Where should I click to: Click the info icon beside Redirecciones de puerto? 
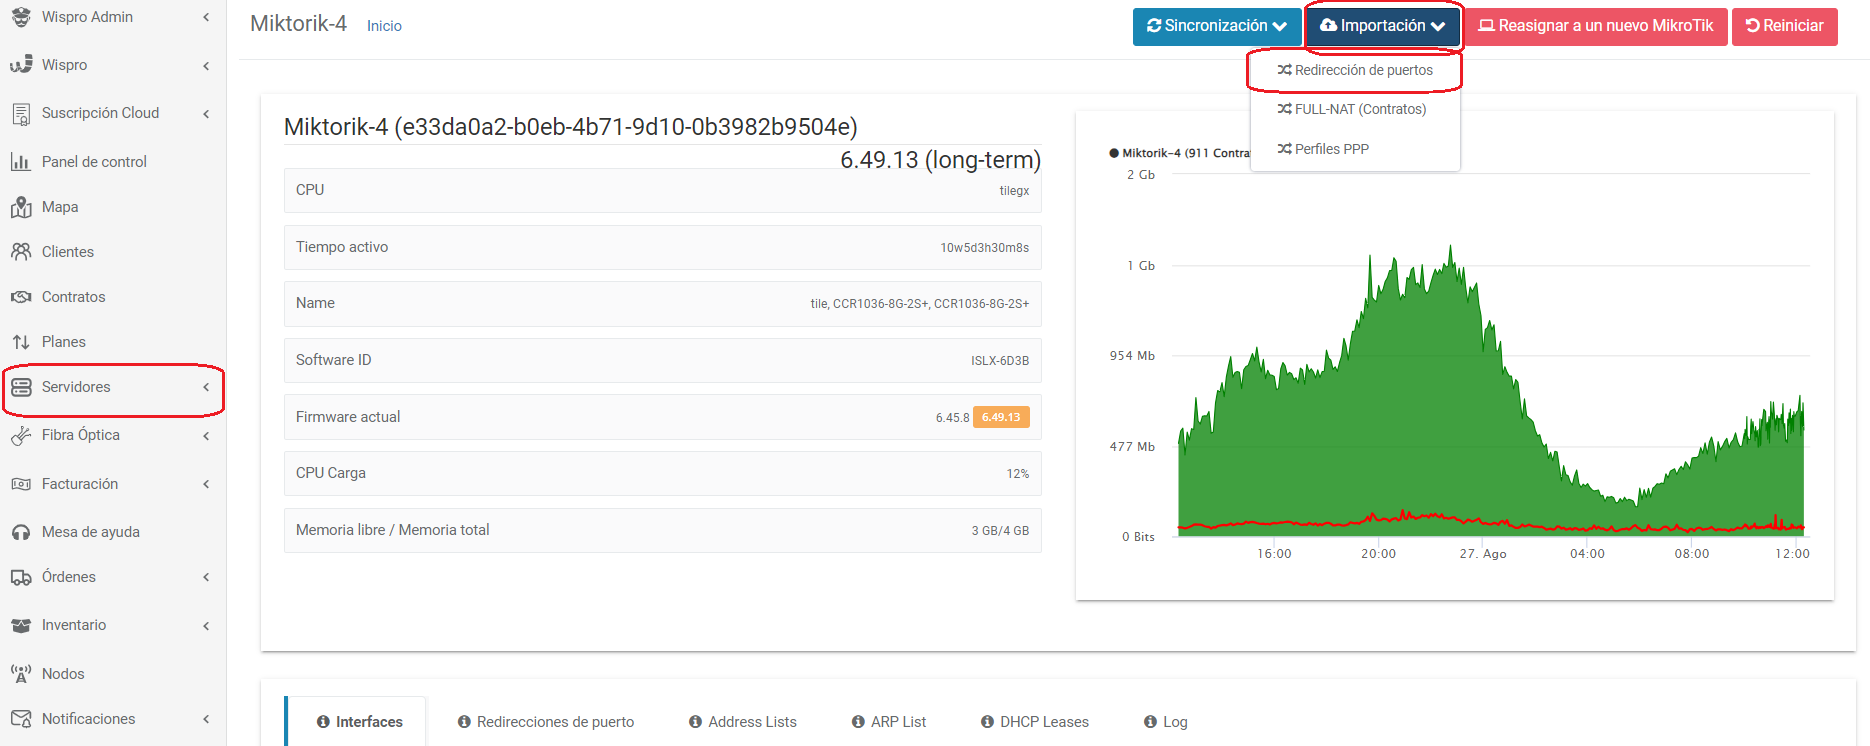464,722
